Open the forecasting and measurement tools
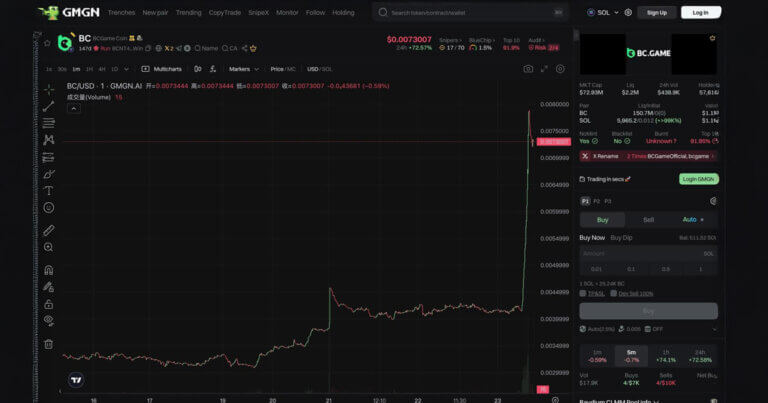768x403 pixels. coord(48,157)
